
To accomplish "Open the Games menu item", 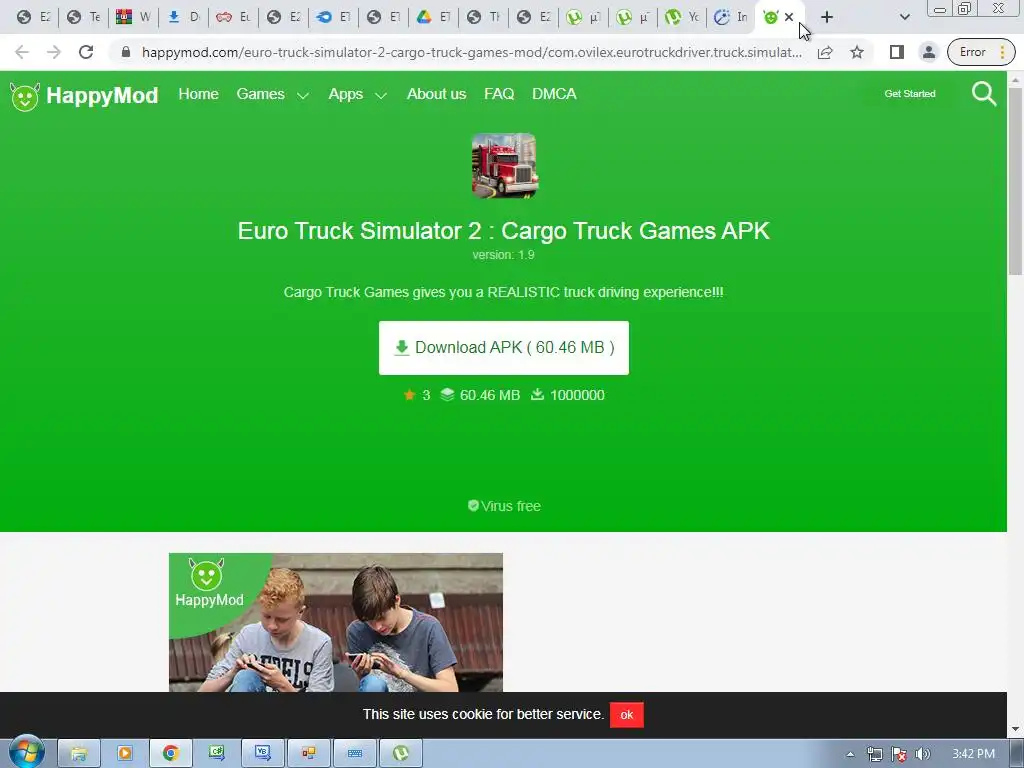I will click(x=261, y=94).
